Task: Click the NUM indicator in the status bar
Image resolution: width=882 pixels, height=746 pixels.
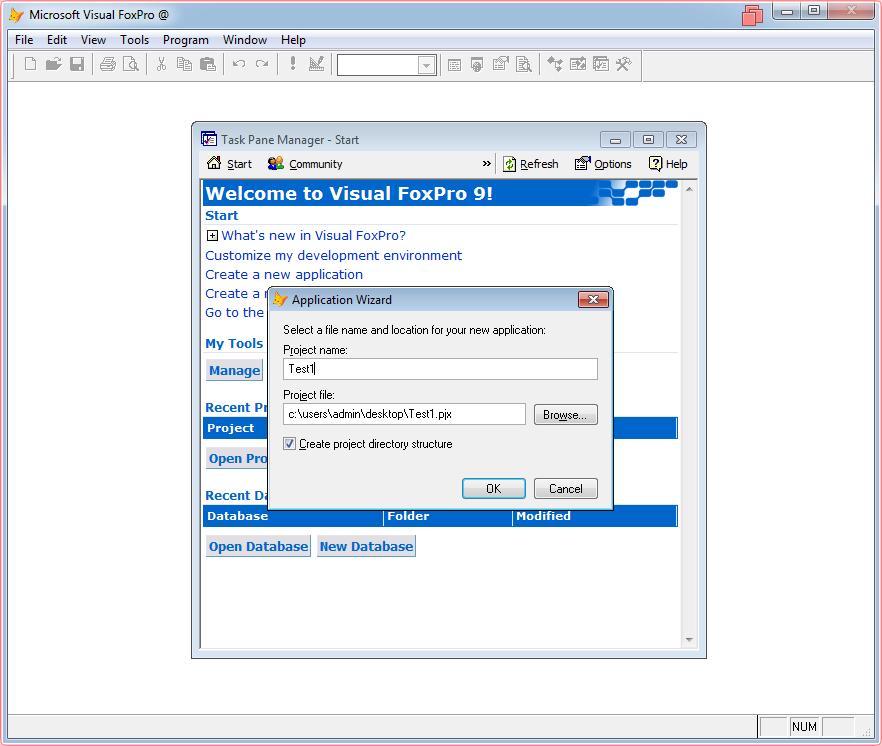Action: pyautogui.click(x=804, y=727)
